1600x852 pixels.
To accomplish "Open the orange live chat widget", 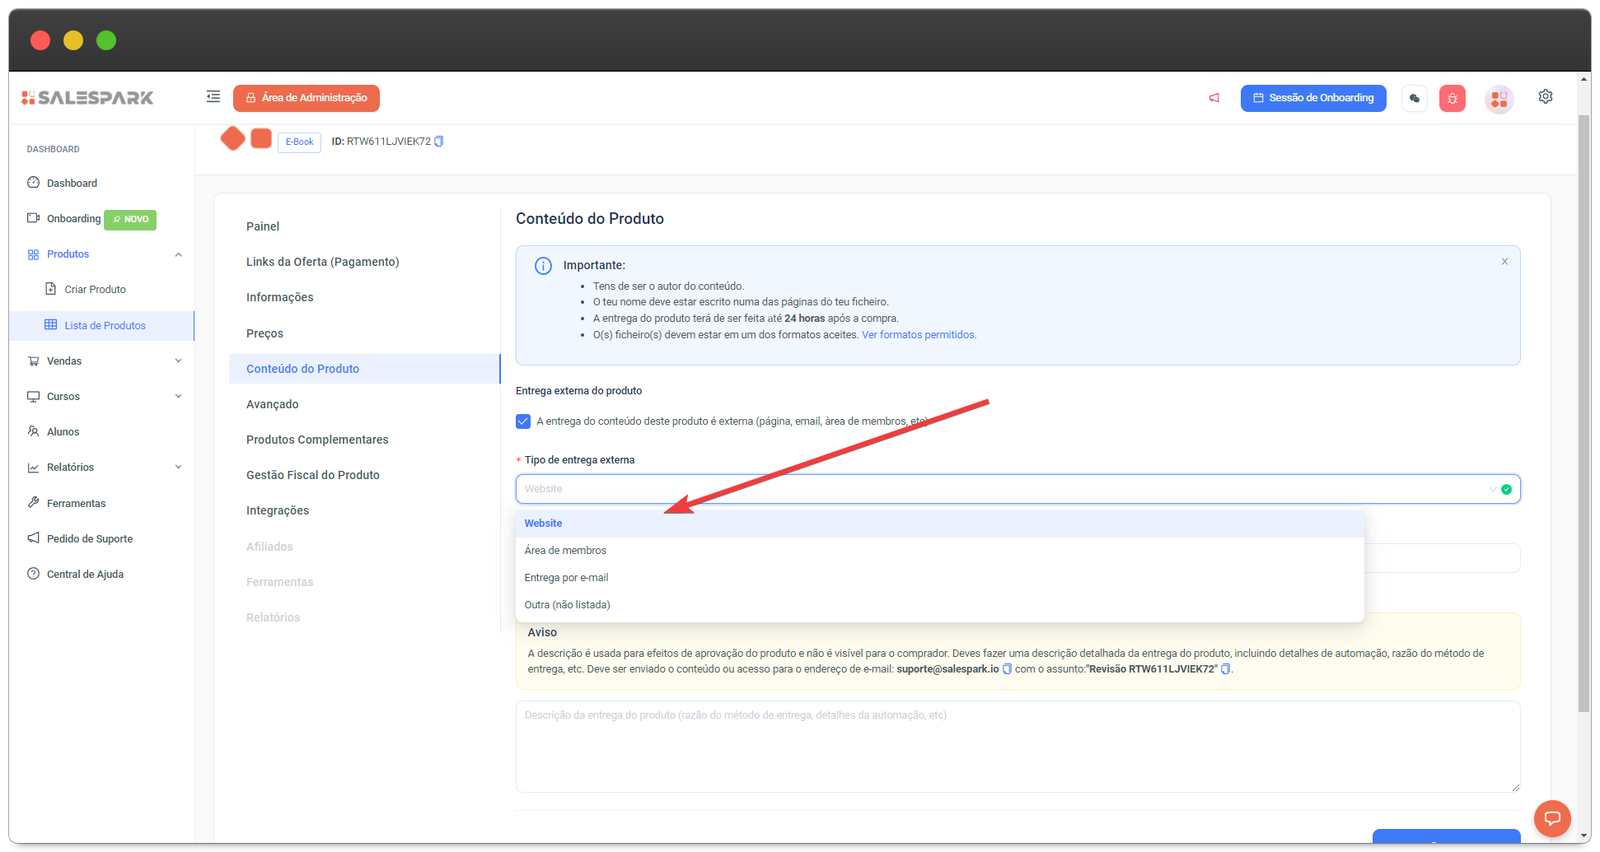I will [1552, 818].
